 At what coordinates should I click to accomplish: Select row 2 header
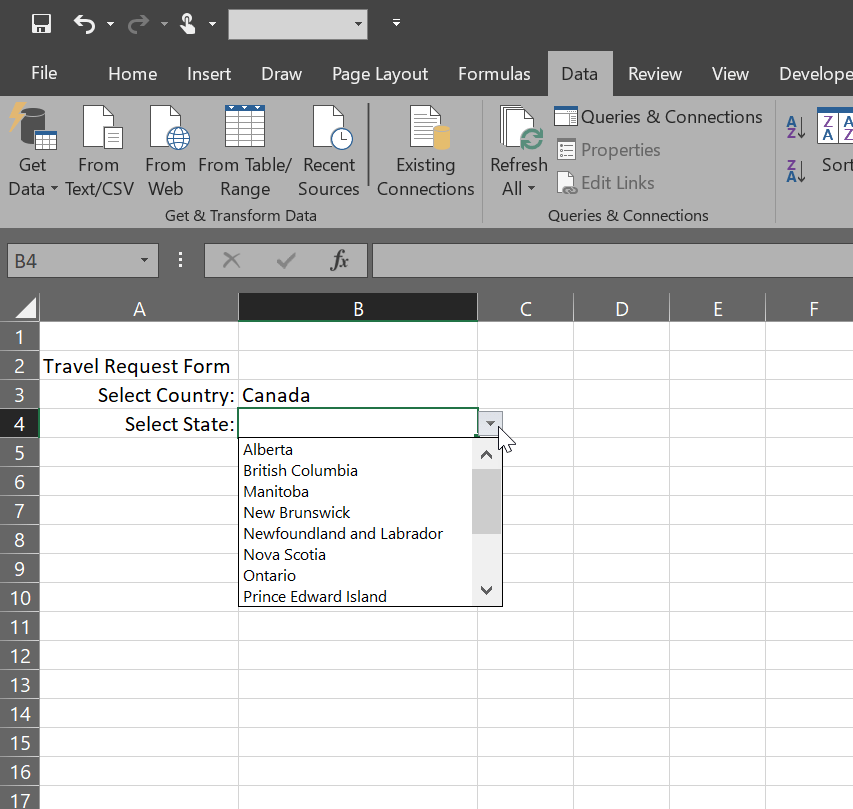click(20, 366)
